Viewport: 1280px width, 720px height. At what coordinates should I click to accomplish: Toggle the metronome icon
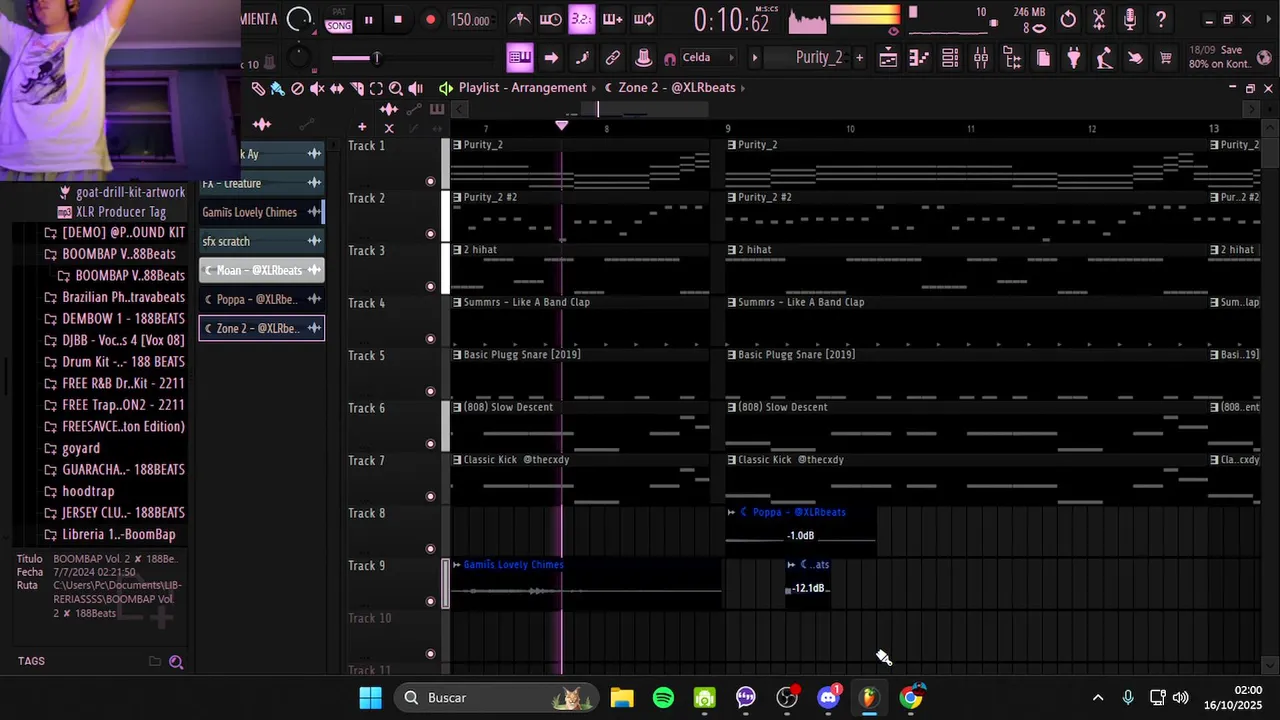520,19
